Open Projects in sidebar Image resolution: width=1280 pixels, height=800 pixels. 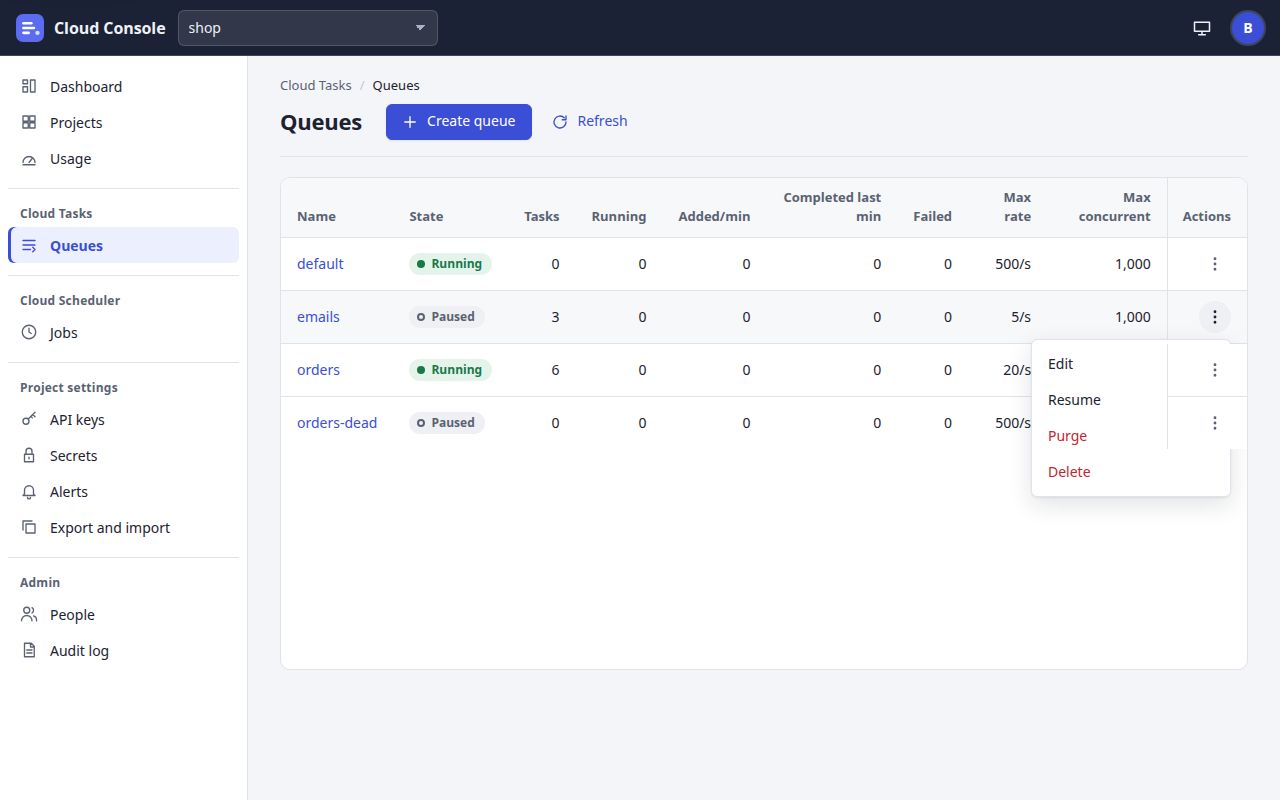click(x=123, y=123)
